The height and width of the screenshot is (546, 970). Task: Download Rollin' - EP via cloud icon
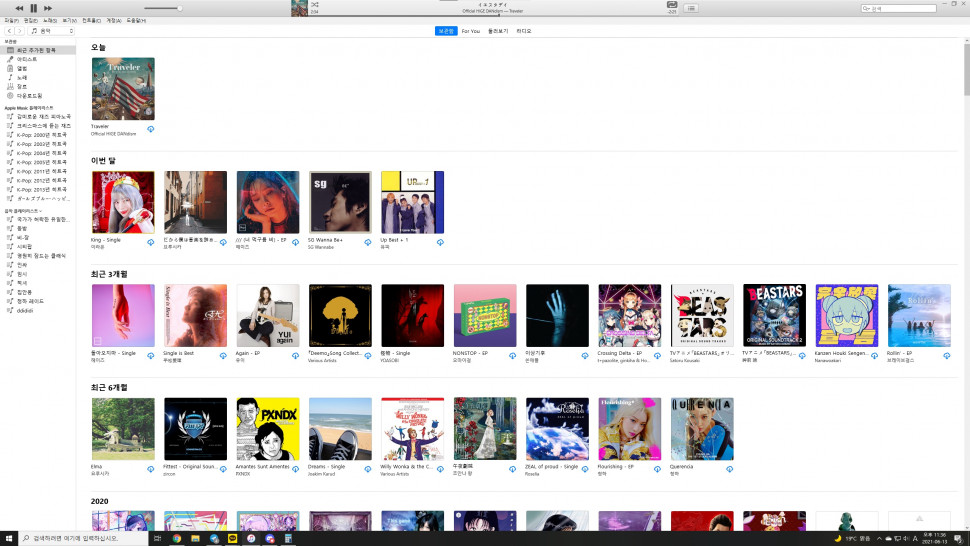[946, 356]
